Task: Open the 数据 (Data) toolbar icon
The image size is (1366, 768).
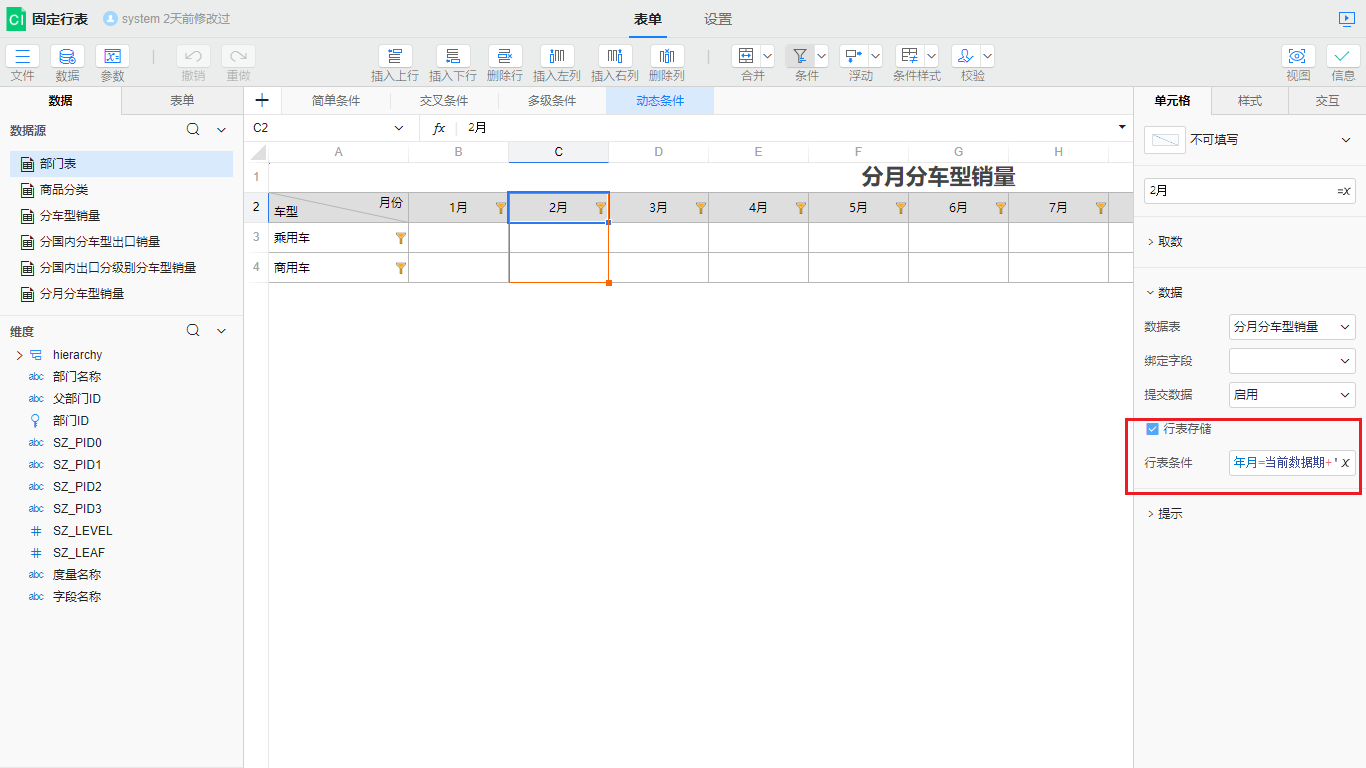Action: pos(67,57)
